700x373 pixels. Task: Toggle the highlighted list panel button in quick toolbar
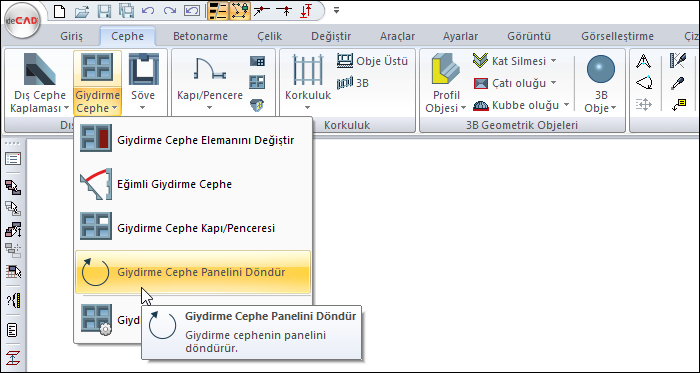218,11
